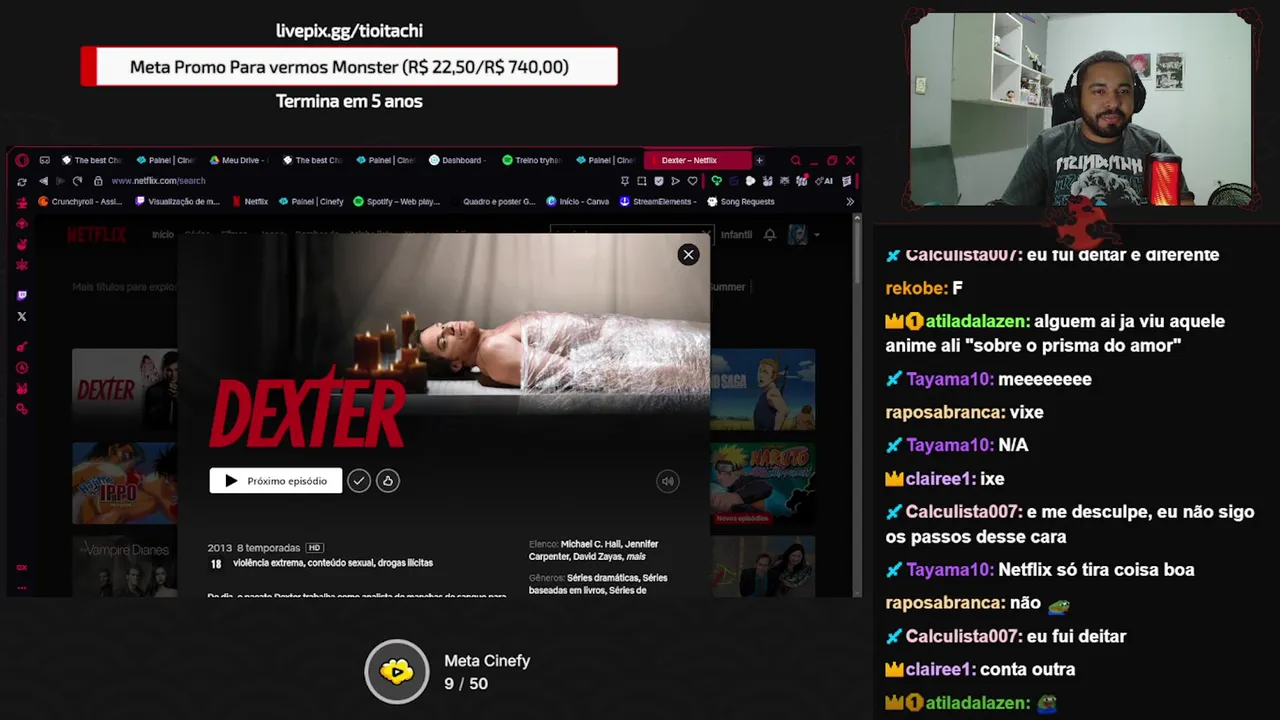Open the Twitch sidebar icon

click(22, 295)
